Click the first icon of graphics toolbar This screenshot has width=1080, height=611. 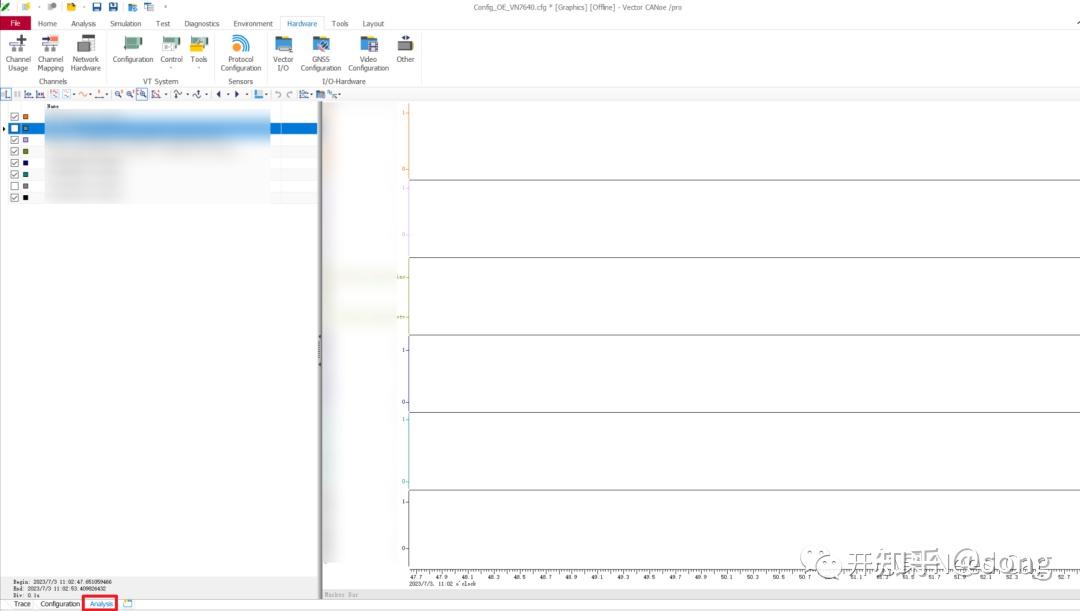pos(6,94)
